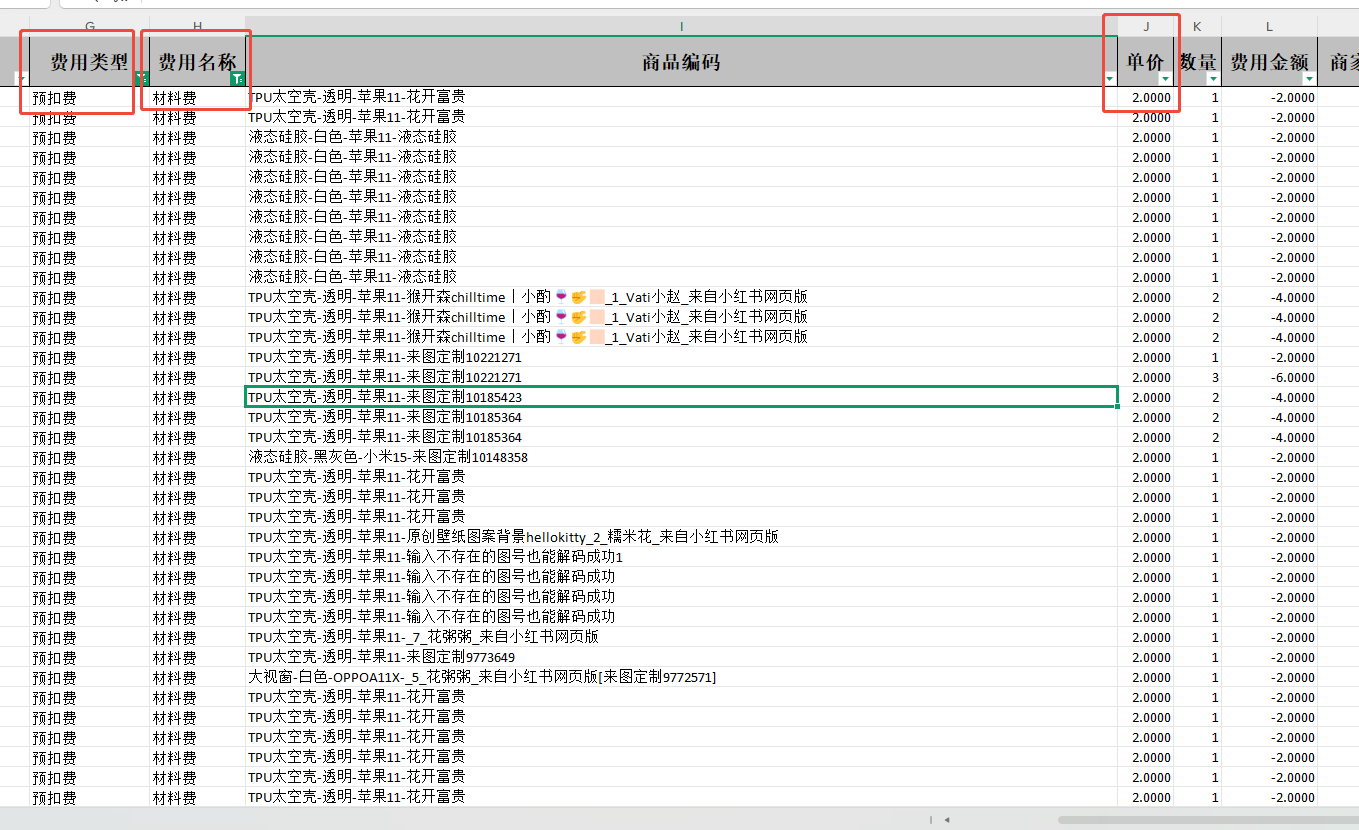Viewport: 1359px width, 830px height.
Task: Open the filter dropdown for 费用类型
Action: (141, 78)
